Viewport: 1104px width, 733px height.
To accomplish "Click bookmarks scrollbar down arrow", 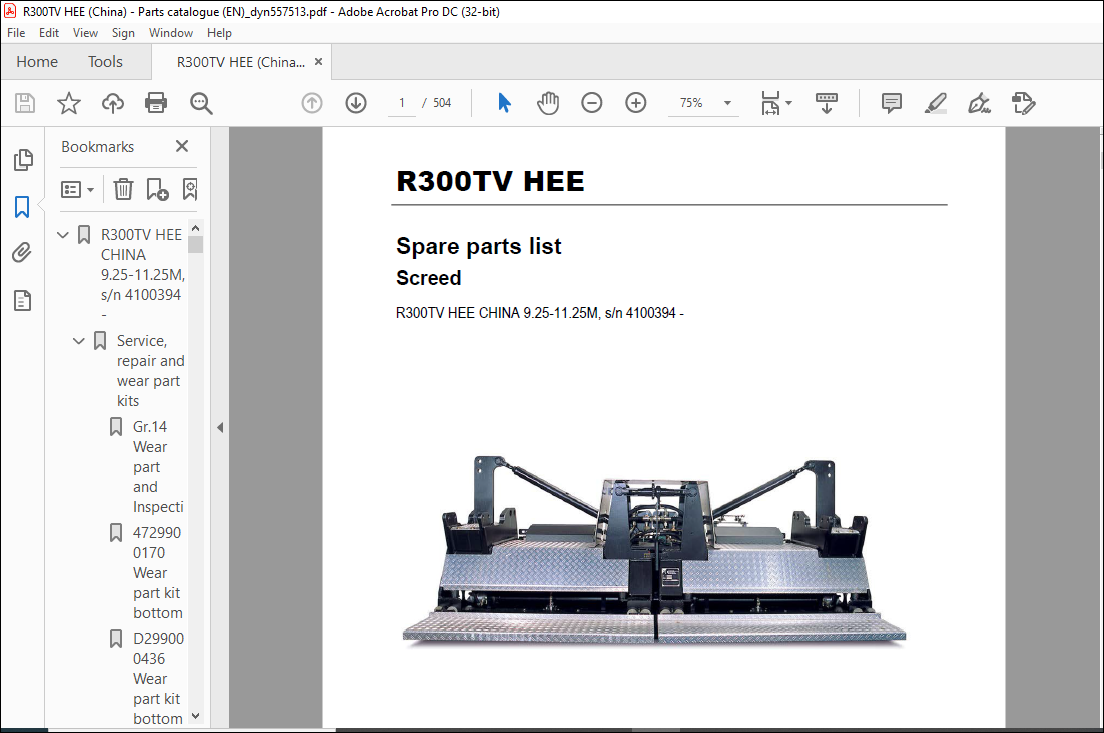I will pyautogui.click(x=196, y=716).
